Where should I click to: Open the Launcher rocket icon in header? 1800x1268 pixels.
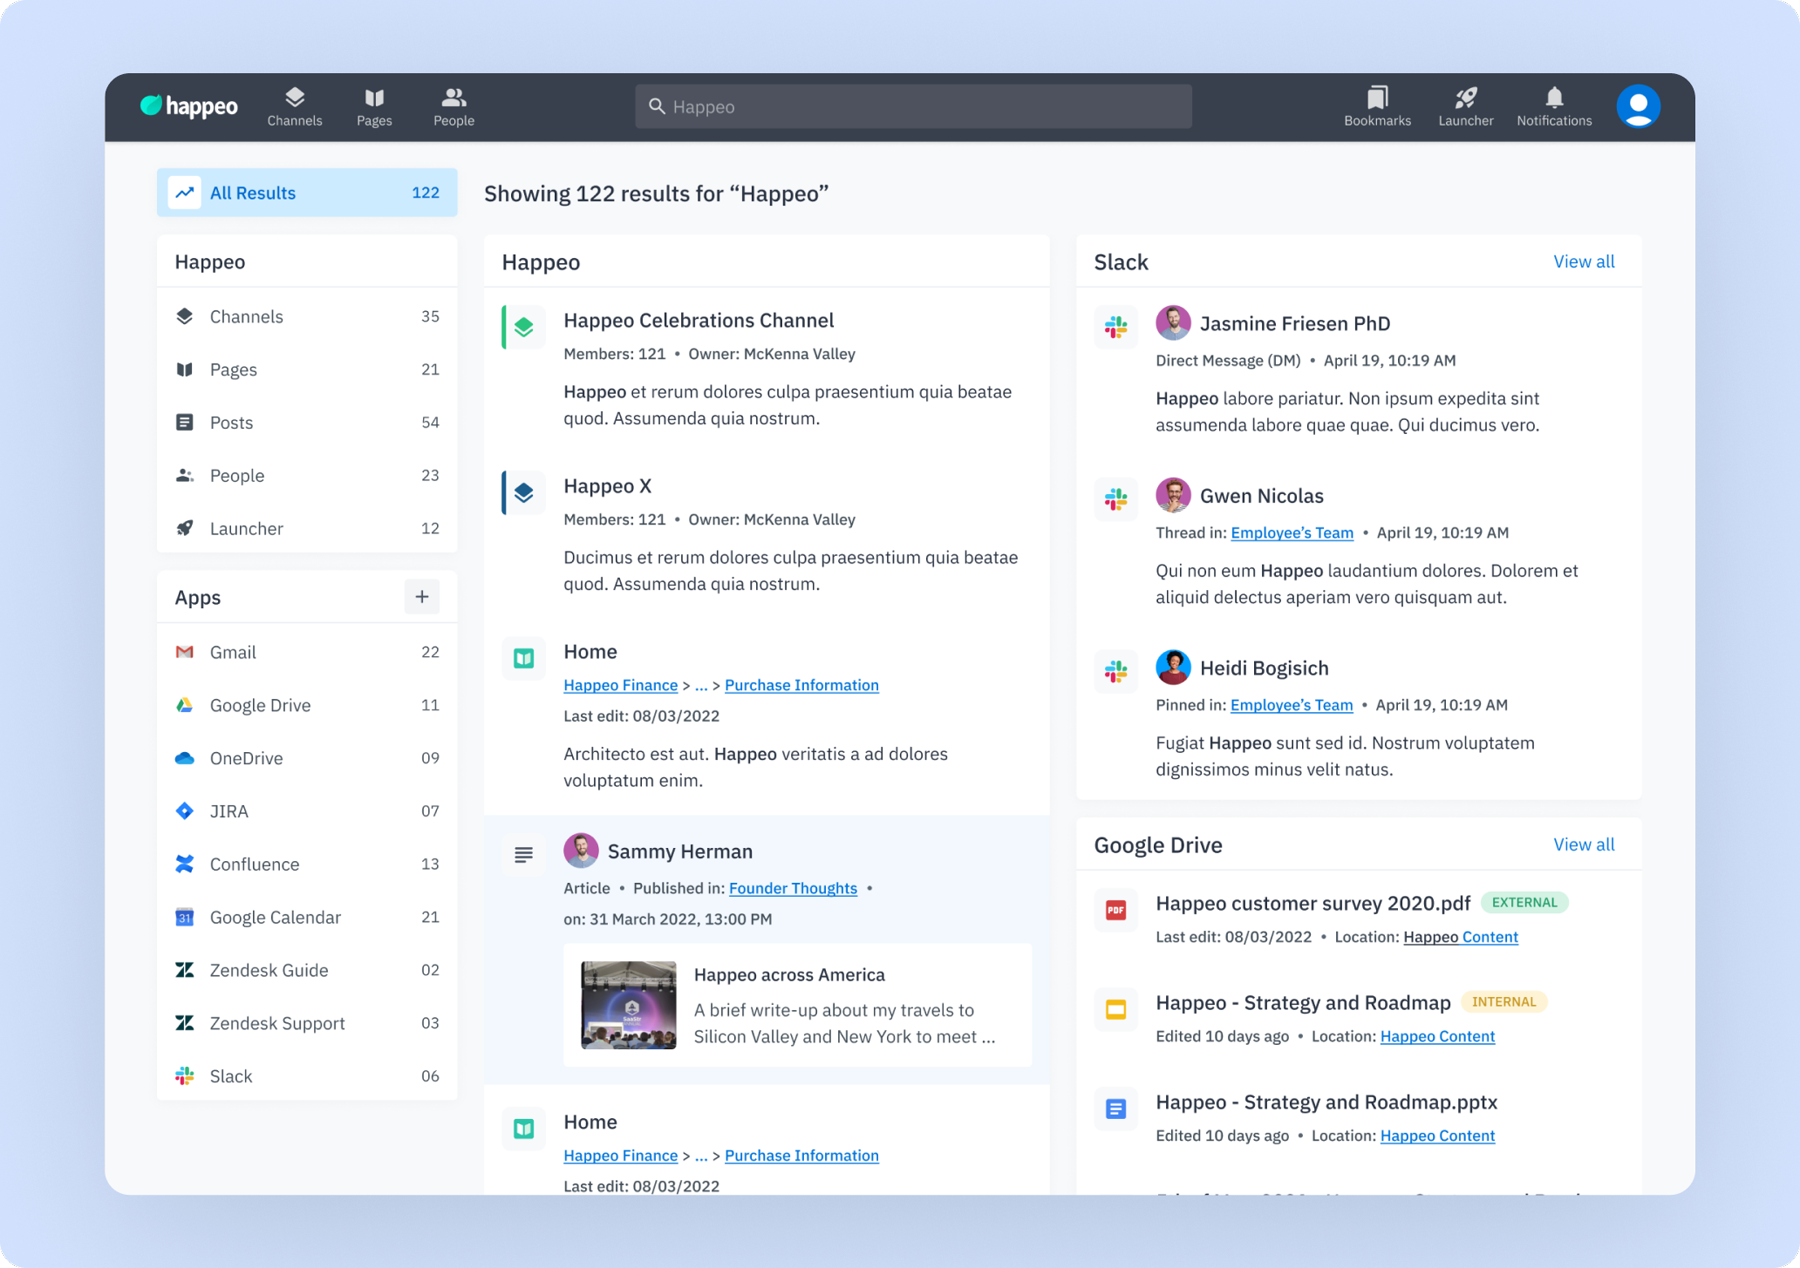1465,107
